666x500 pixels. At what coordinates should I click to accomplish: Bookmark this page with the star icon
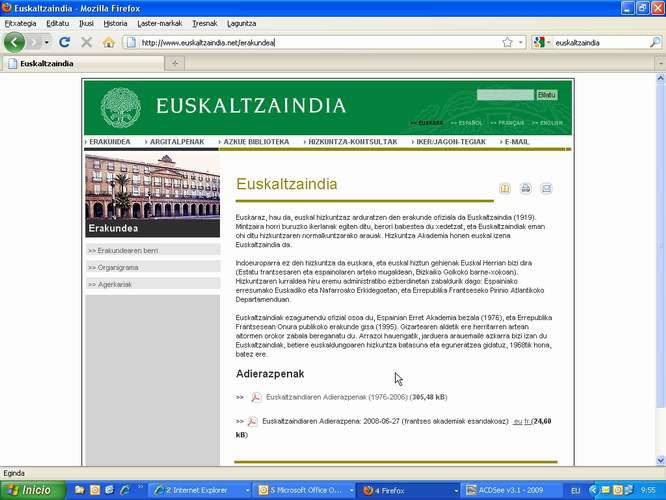(507, 42)
